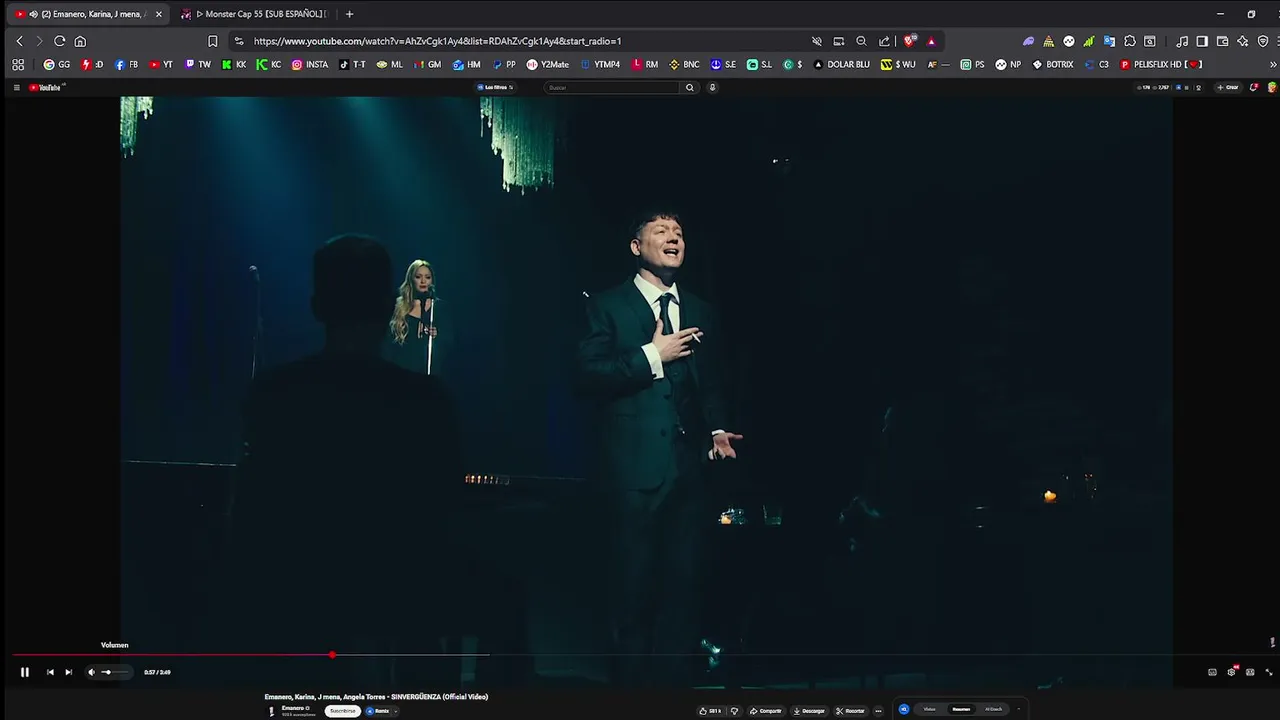Switch to Monster Cap 55 tab
This screenshot has height=720, width=1280.
pyautogui.click(x=255, y=14)
